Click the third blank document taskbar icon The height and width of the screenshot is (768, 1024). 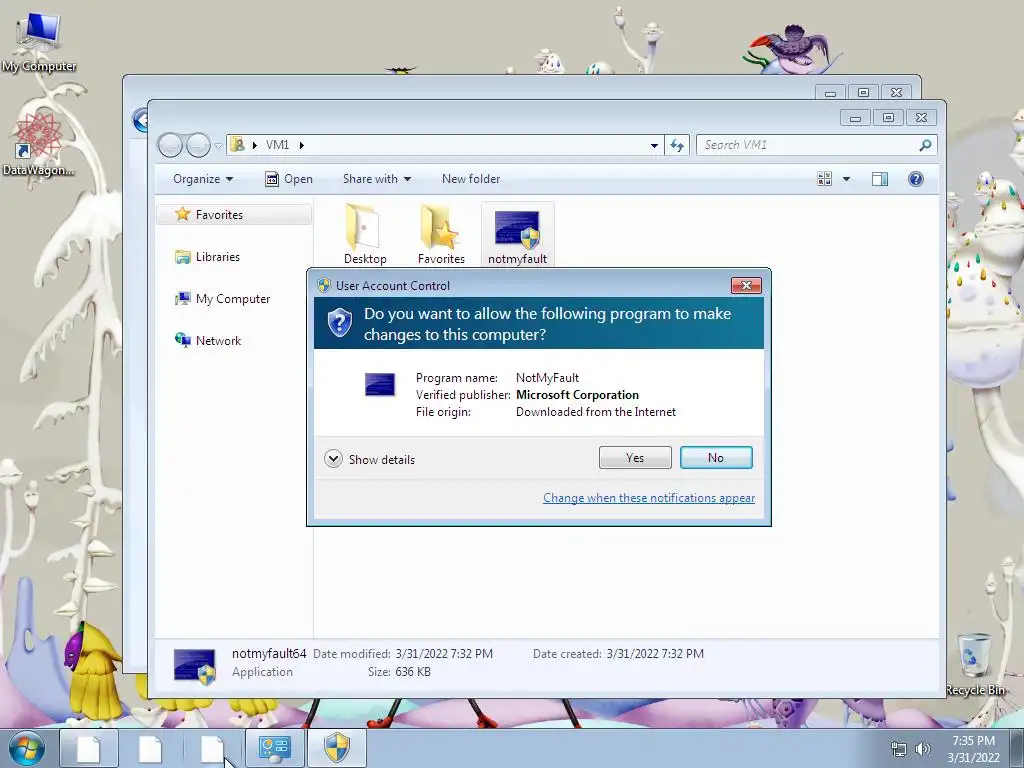[x=212, y=748]
